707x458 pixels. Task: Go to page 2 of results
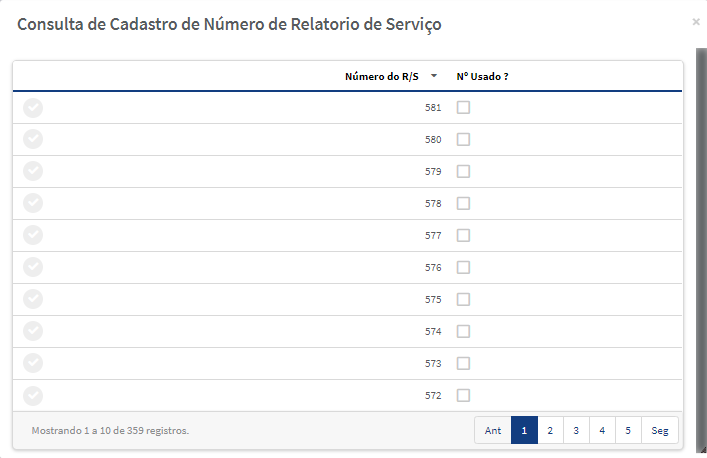click(x=550, y=431)
